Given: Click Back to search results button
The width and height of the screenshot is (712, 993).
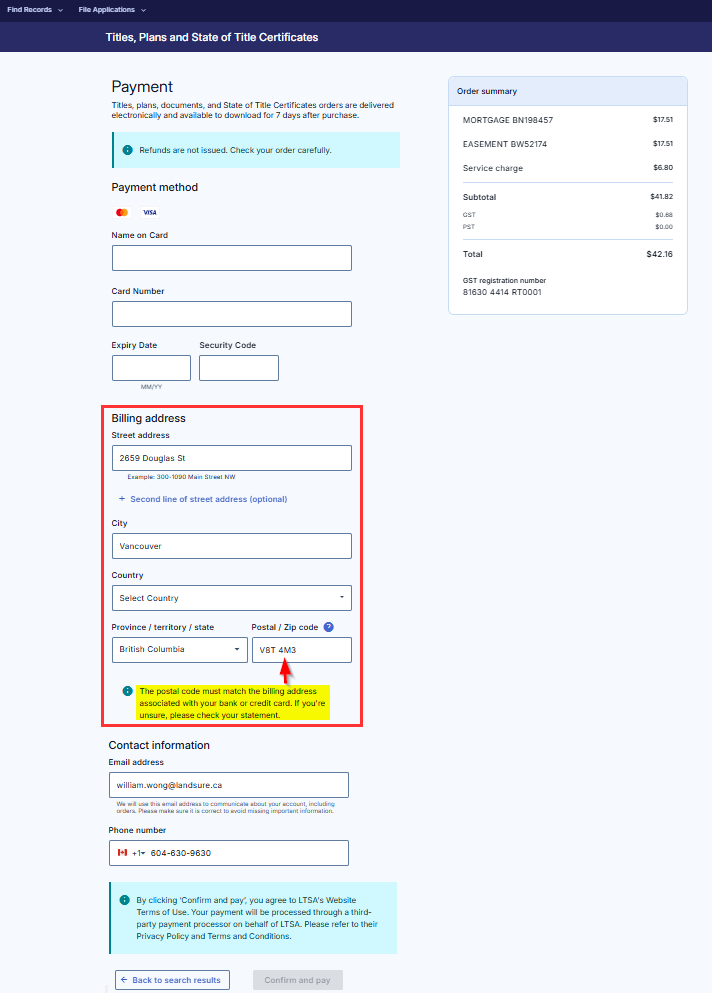Looking at the screenshot, I should [x=172, y=980].
